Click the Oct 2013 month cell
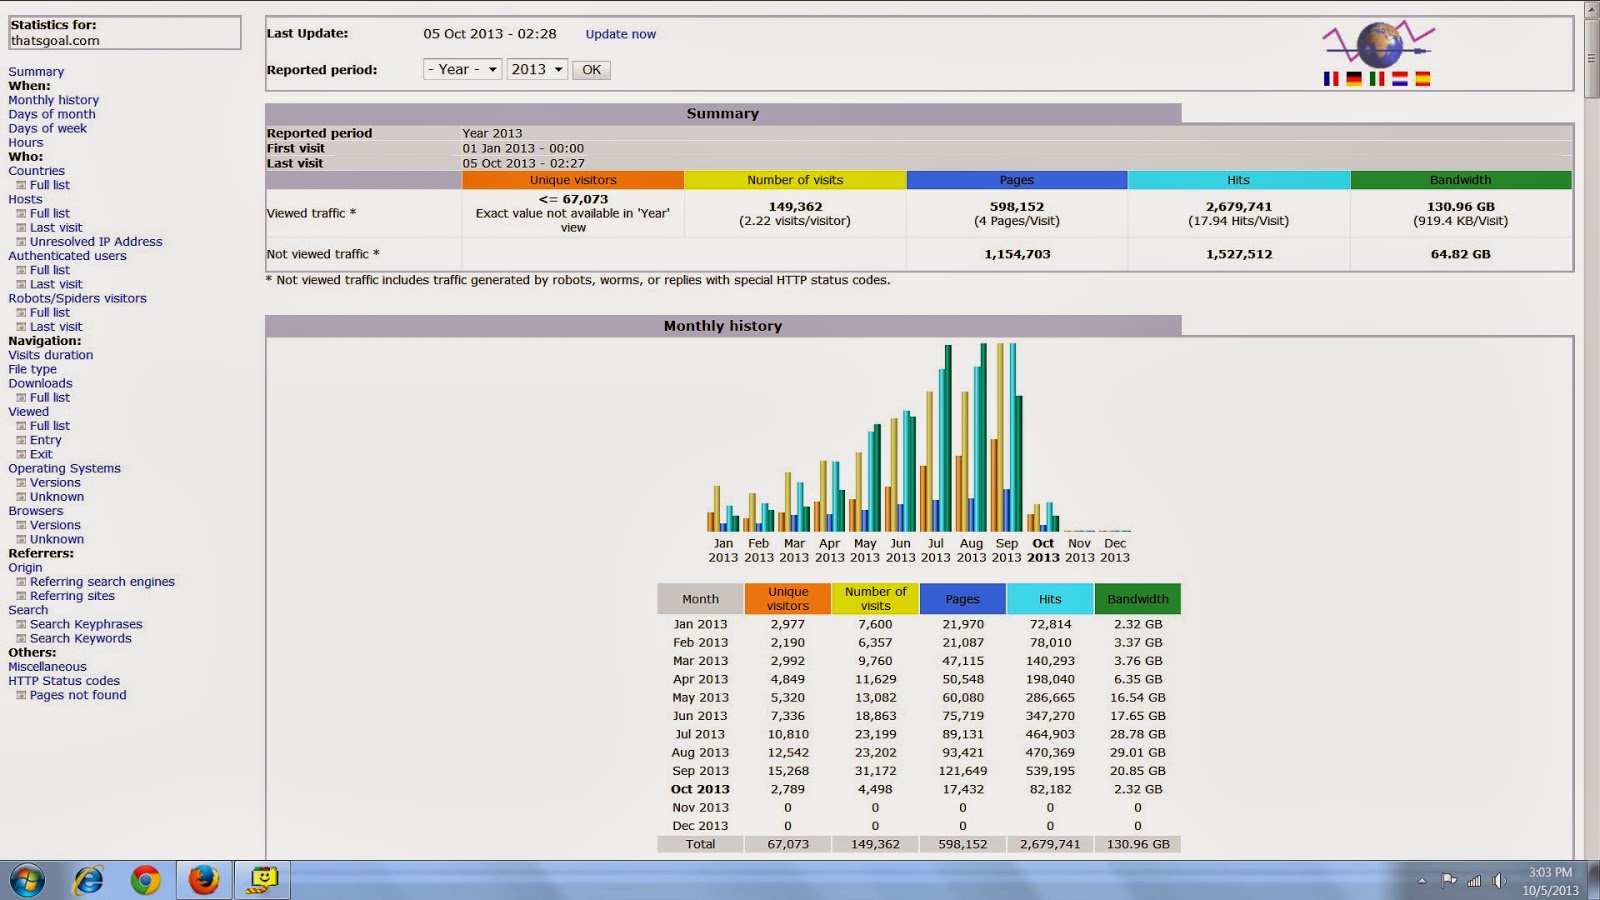 tap(700, 789)
